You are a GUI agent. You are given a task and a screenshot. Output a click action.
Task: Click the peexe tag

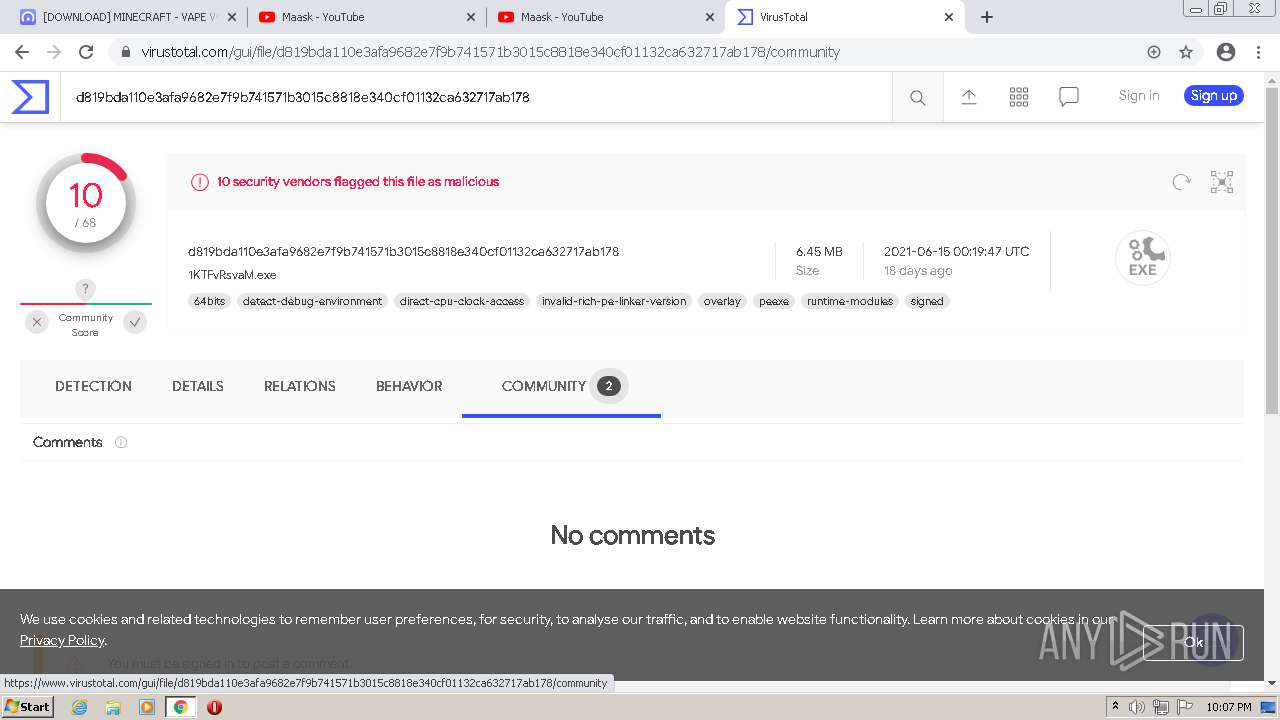pos(774,301)
